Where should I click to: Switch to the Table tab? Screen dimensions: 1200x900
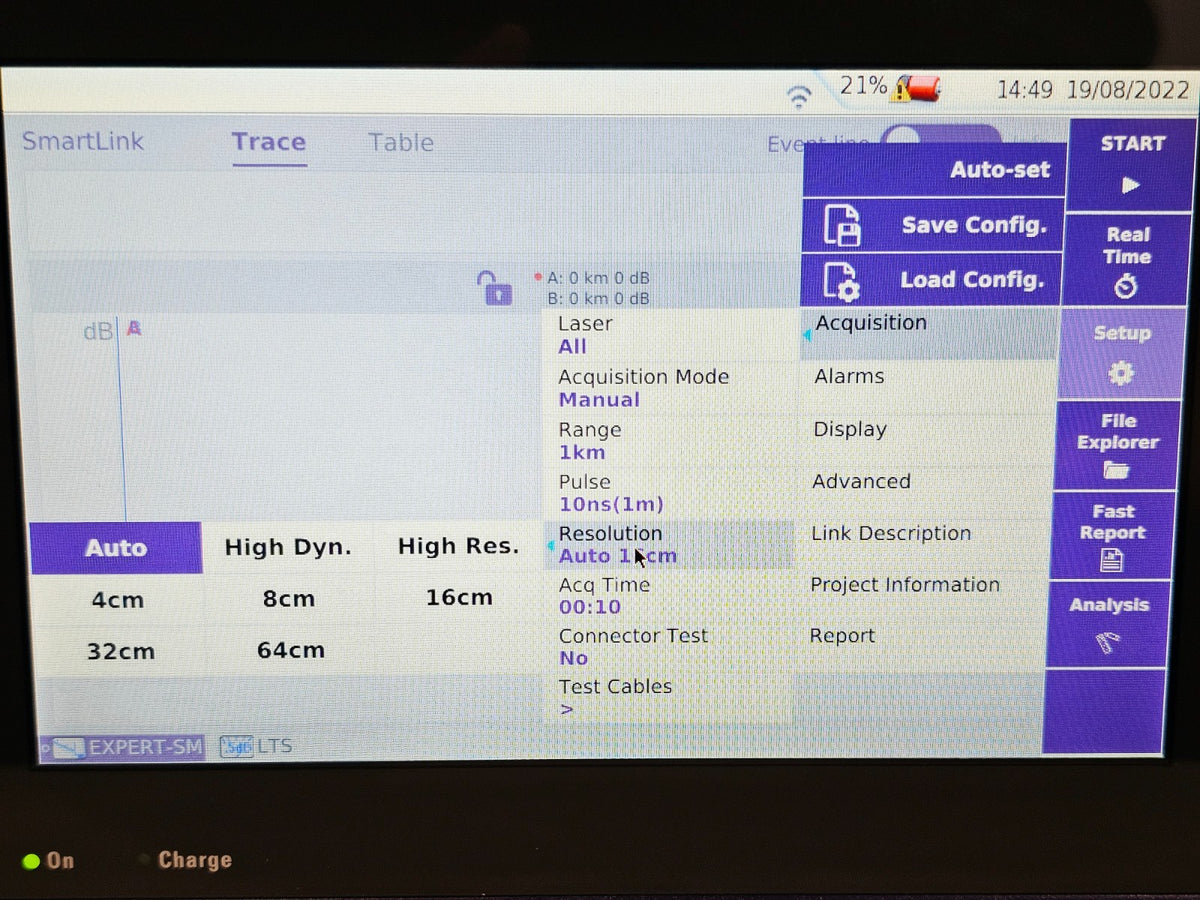point(401,142)
